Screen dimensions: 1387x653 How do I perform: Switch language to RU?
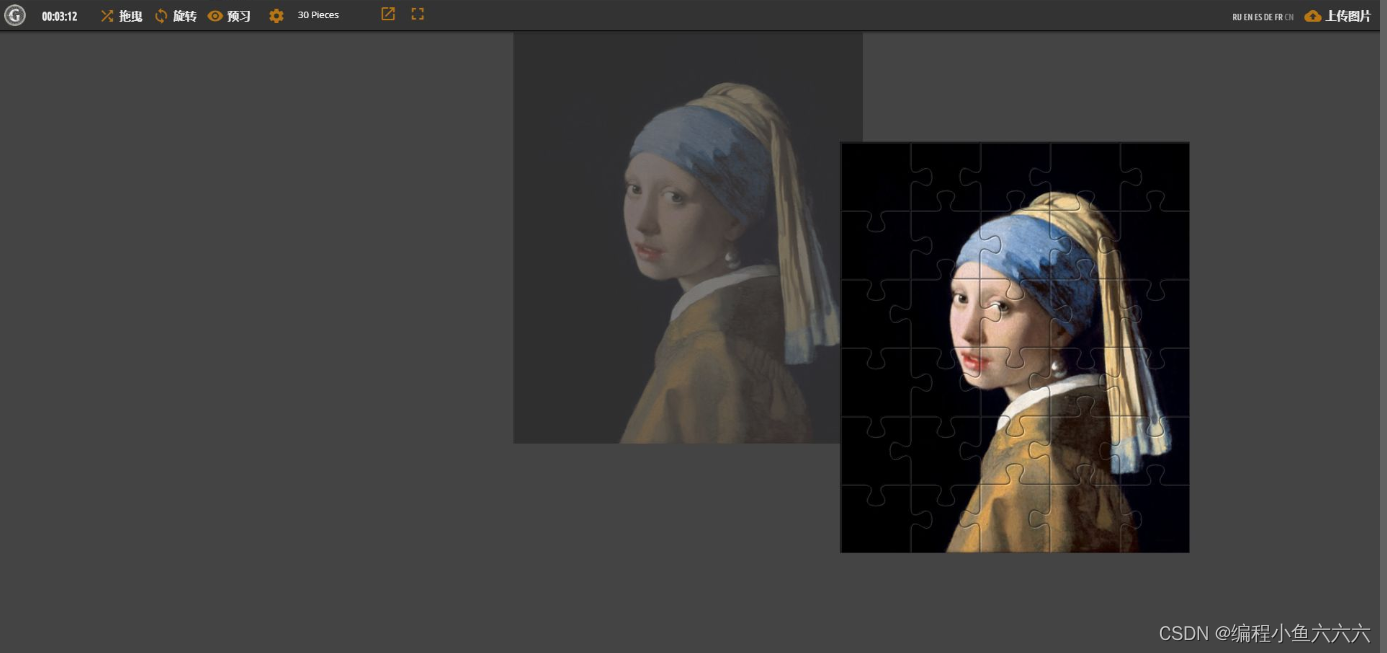click(1237, 17)
